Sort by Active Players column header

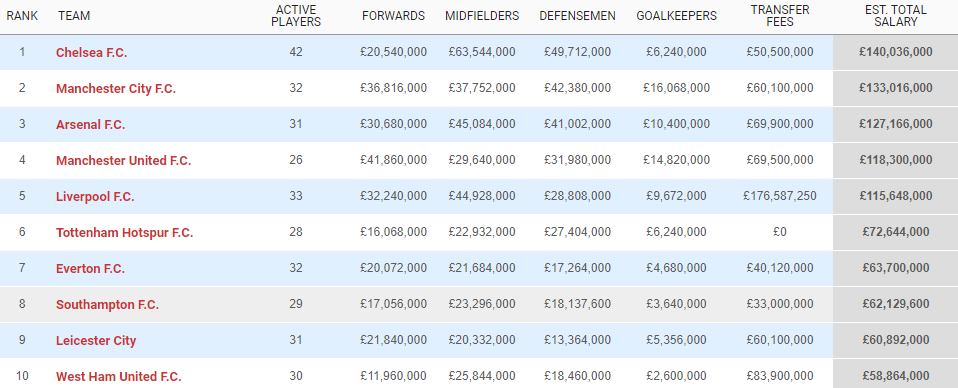296,16
